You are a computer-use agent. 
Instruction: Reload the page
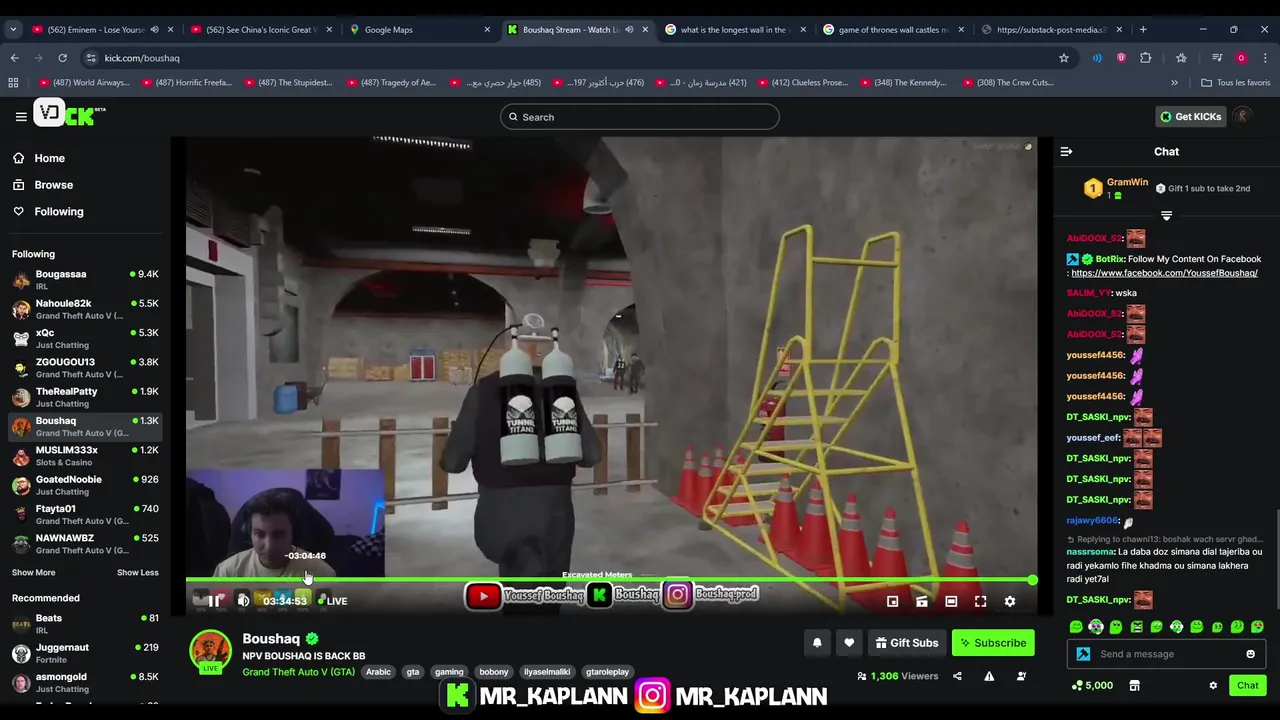(x=62, y=58)
